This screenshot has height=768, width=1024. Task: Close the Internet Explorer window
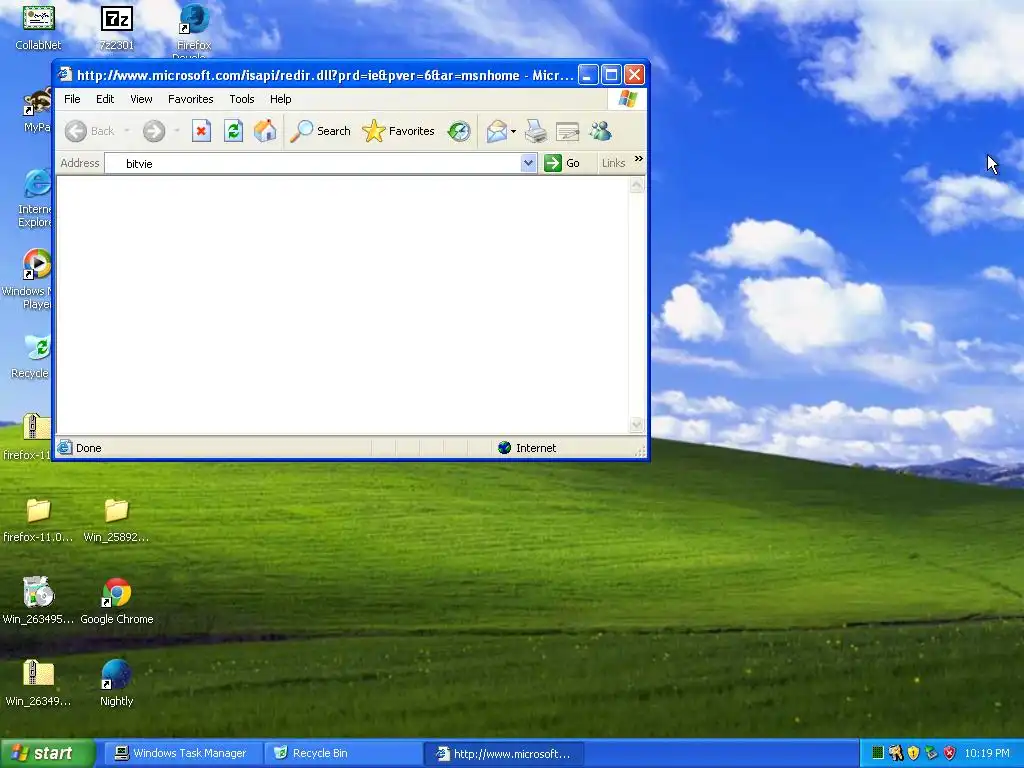[634, 75]
